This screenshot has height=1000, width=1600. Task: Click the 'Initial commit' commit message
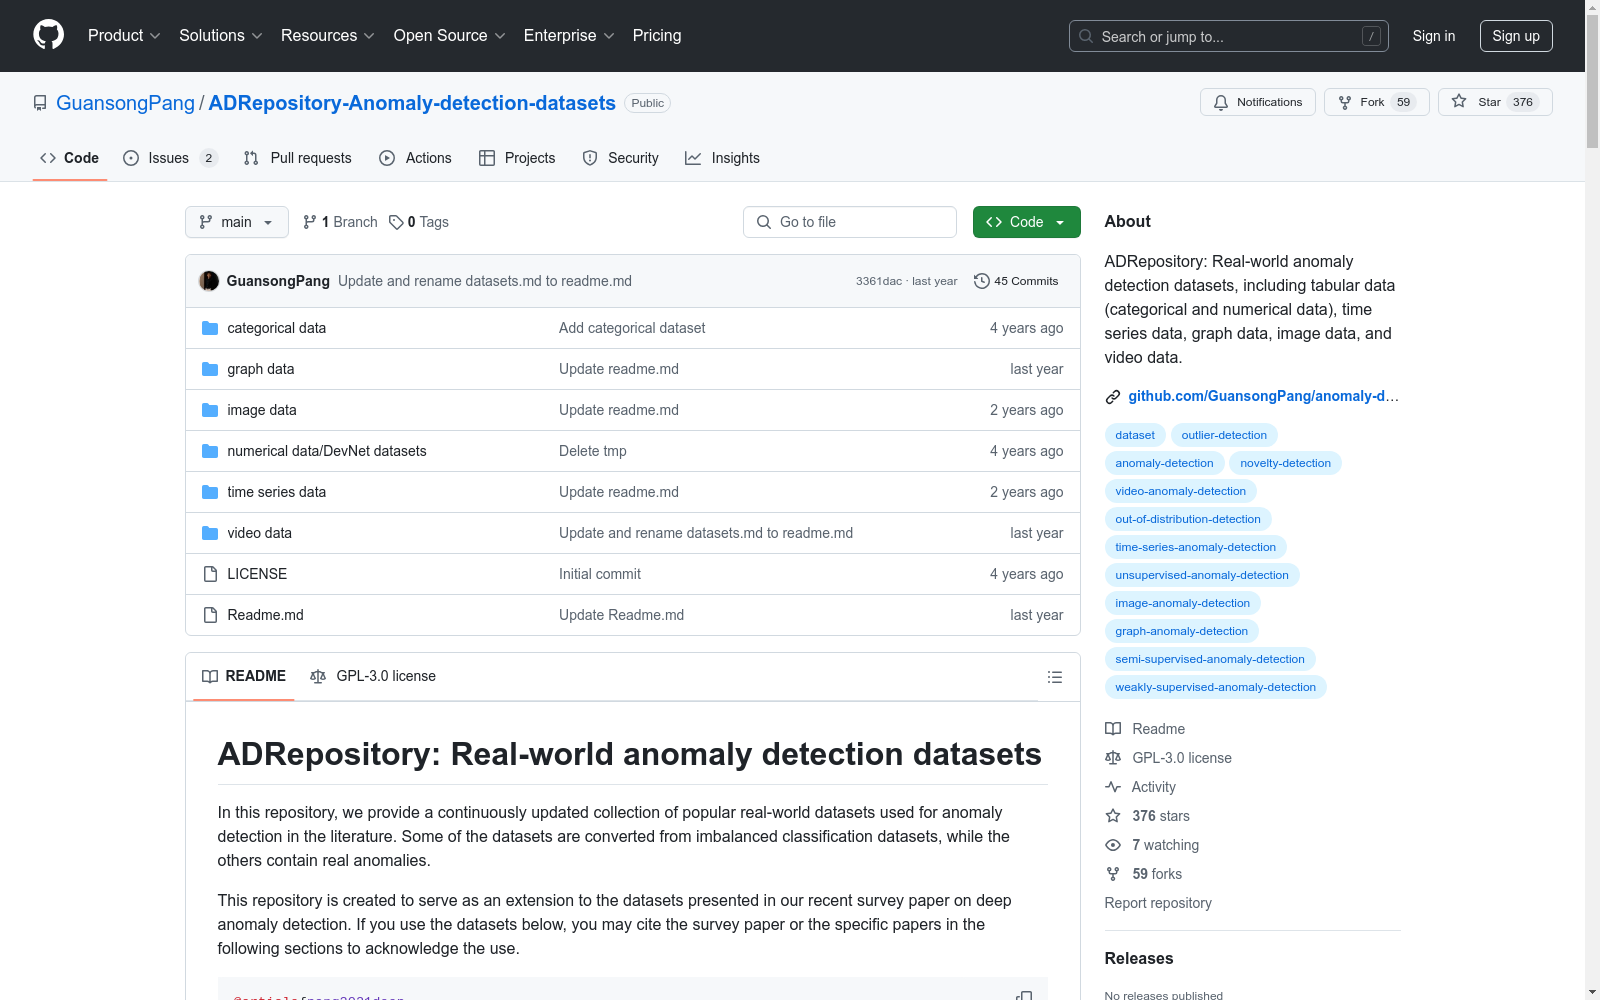tap(600, 574)
